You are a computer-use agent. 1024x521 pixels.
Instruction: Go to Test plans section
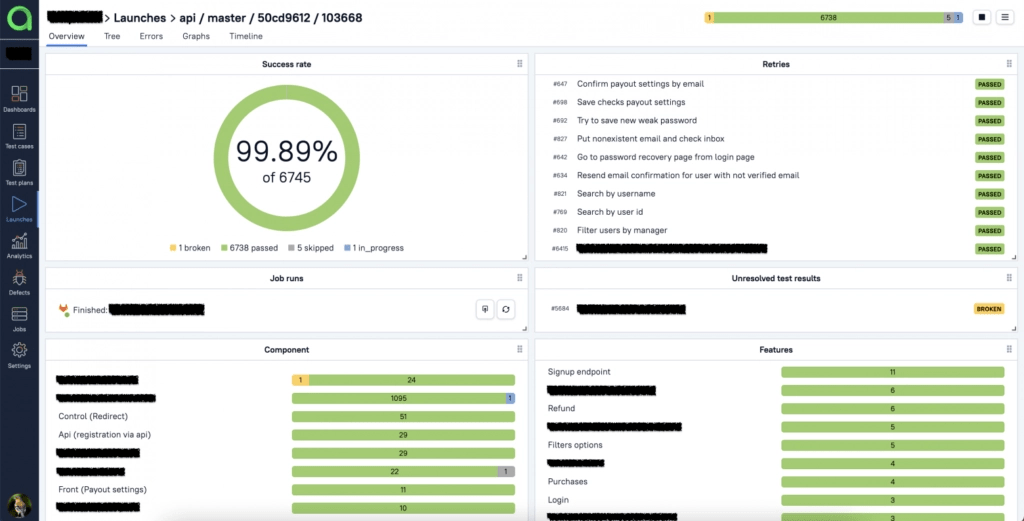coord(19,171)
